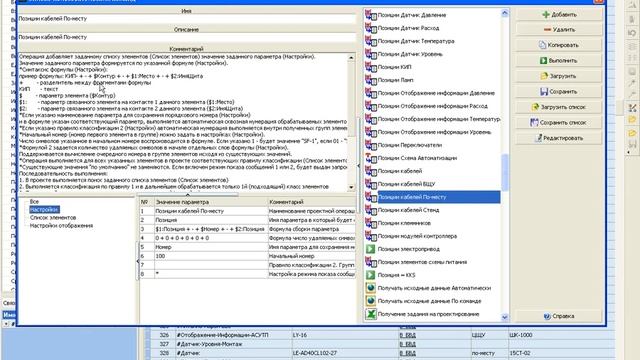The height and width of the screenshot is (360, 640).
Task: Click icon next to Позиции КИП
Action: (x=371, y=67)
